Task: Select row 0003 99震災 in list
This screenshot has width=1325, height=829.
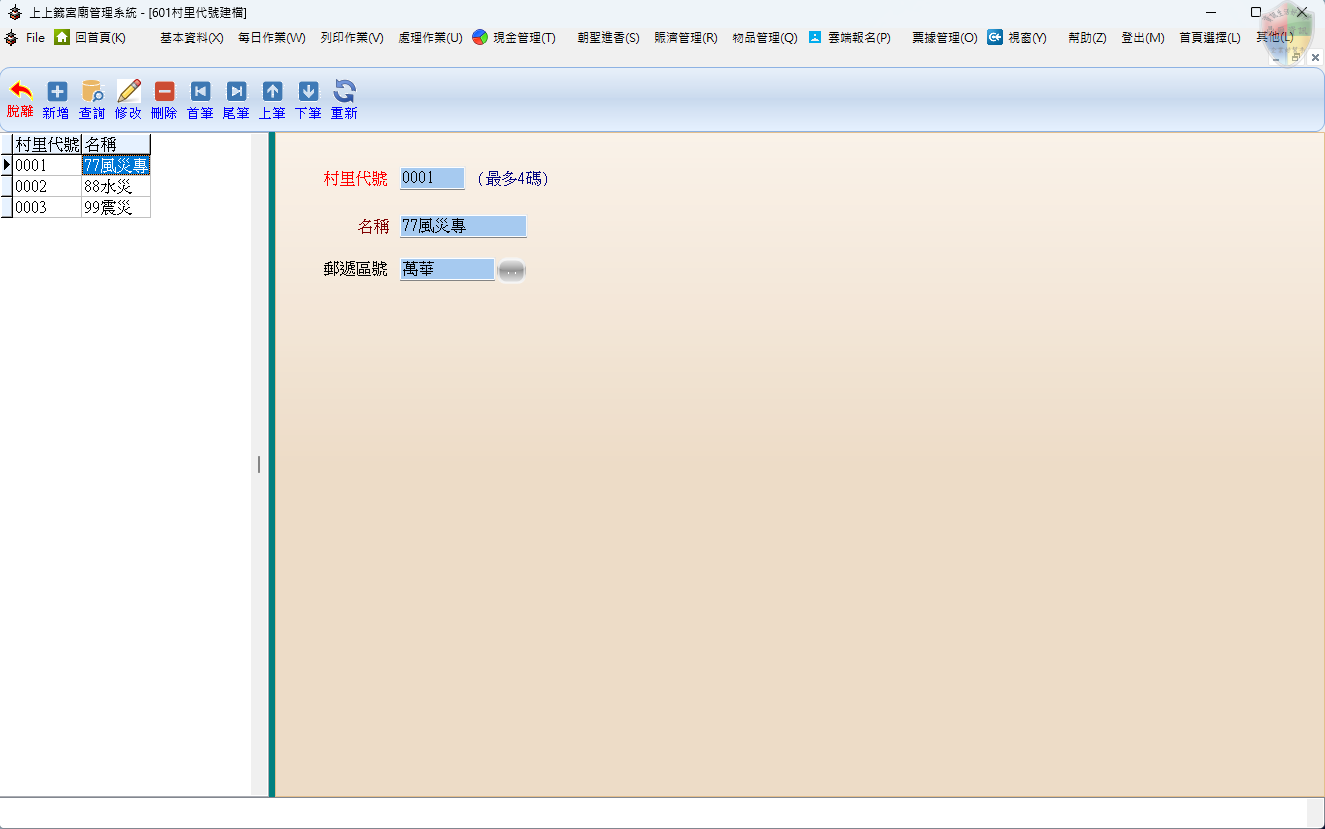Action: 80,207
